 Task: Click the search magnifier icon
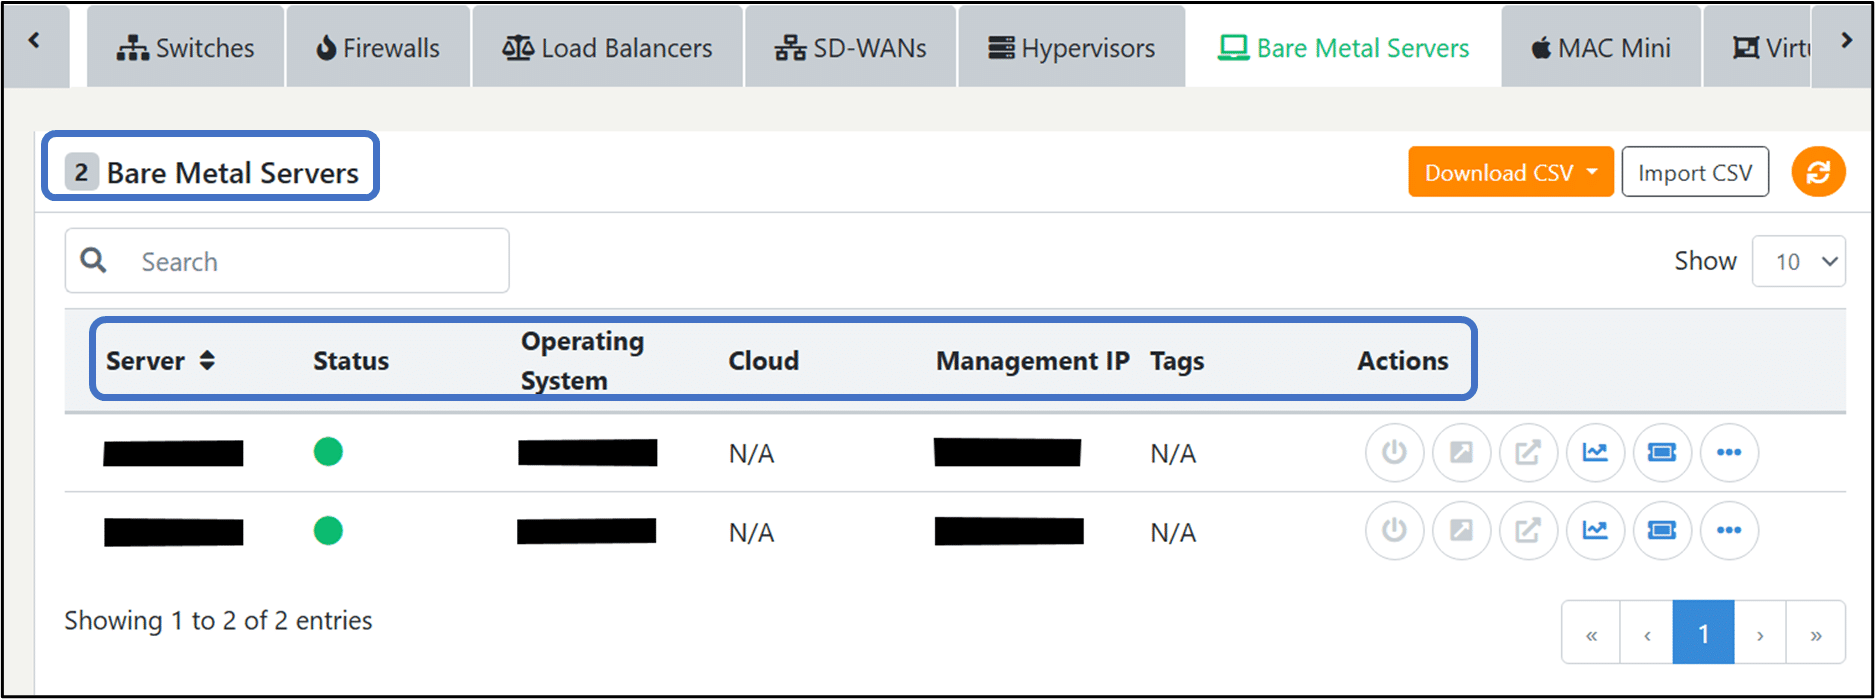tap(94, 261)
